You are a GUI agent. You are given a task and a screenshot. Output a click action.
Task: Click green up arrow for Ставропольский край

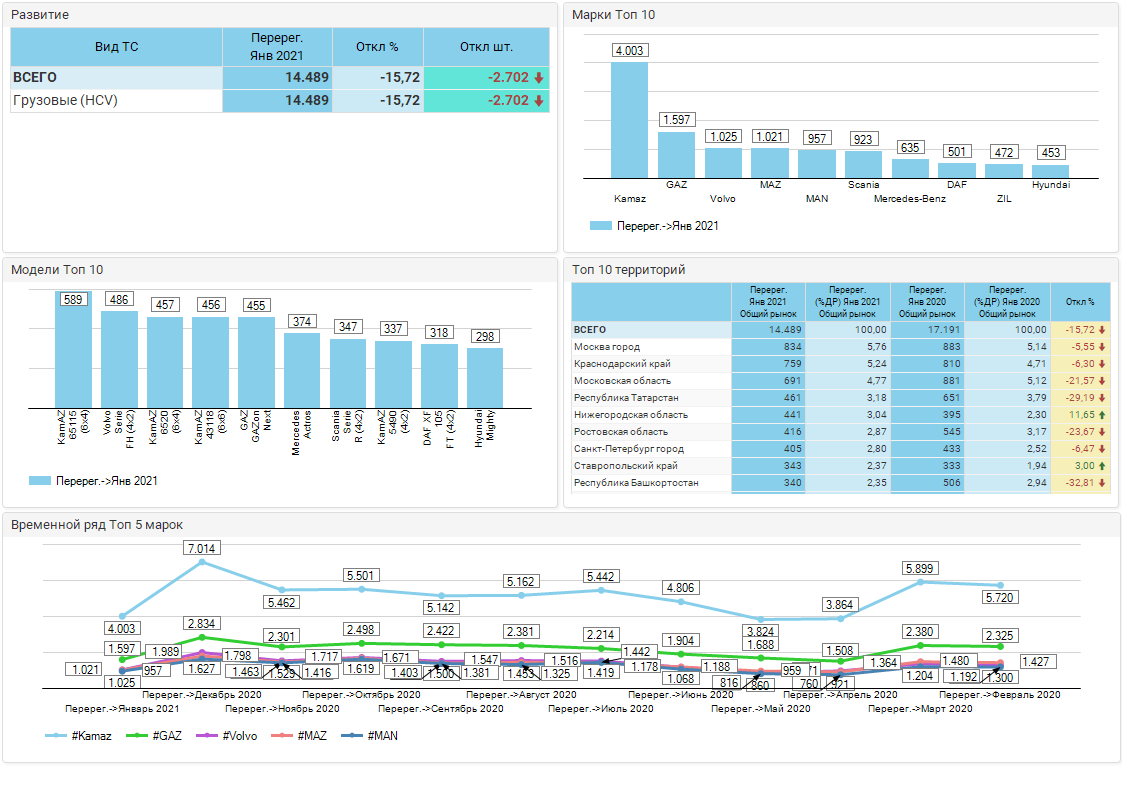[1102, 466]
